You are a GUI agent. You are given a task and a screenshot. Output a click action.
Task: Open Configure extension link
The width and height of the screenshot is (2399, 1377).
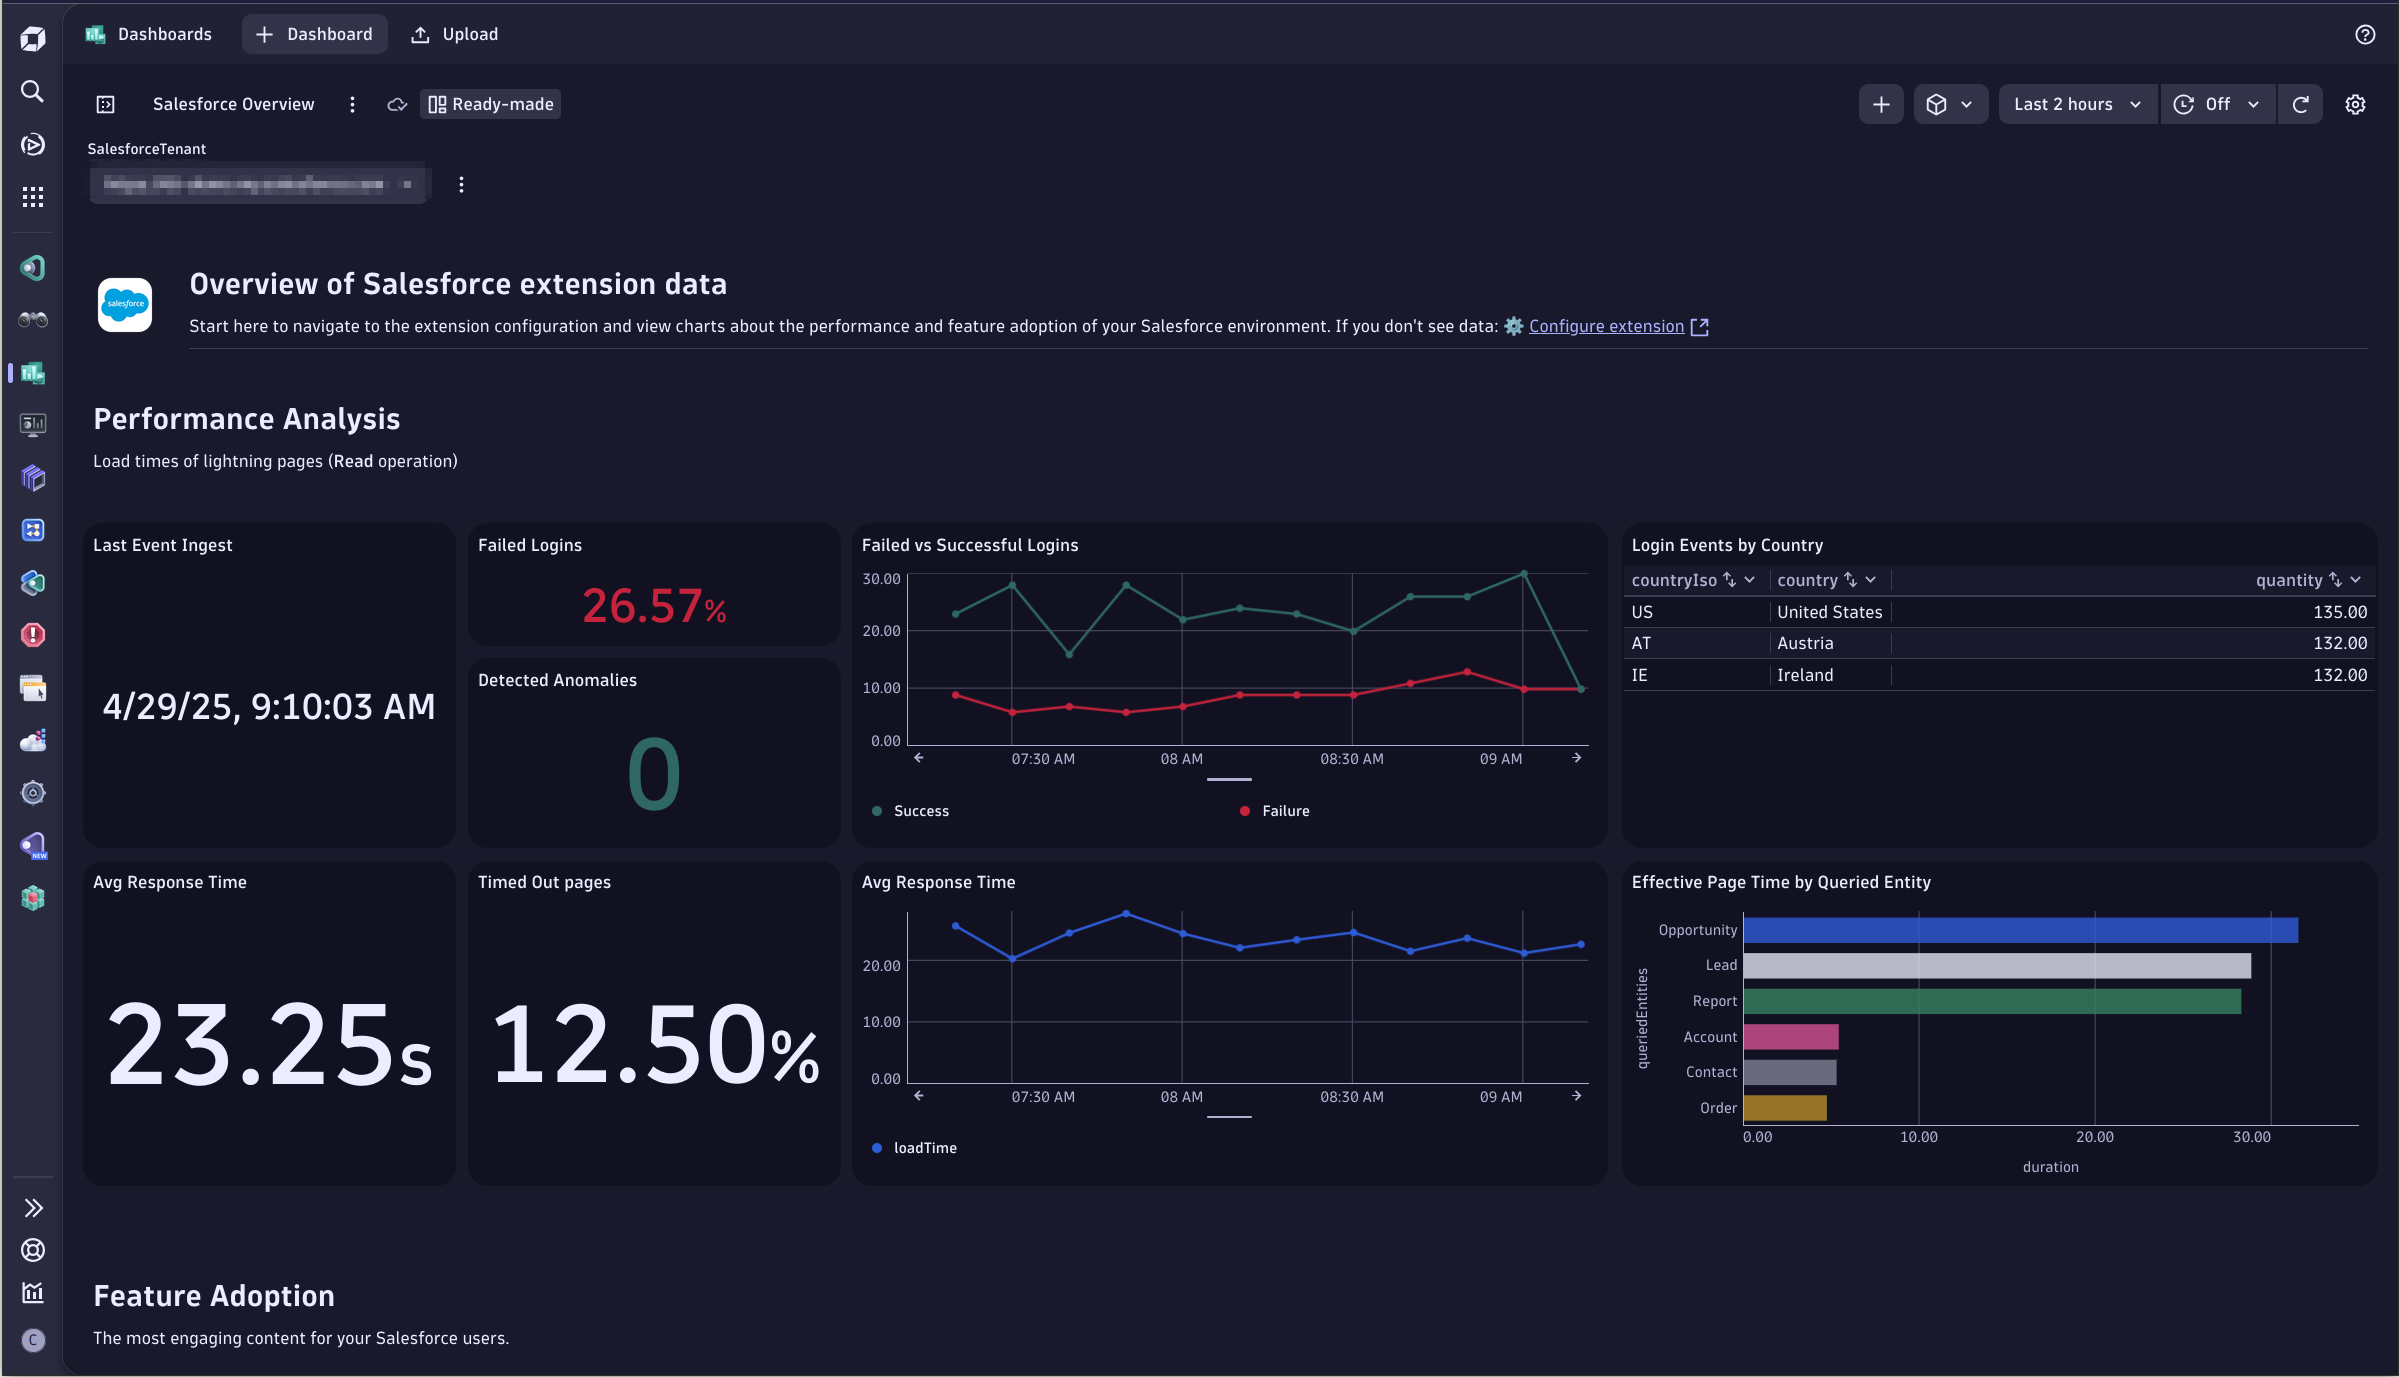1606,326
